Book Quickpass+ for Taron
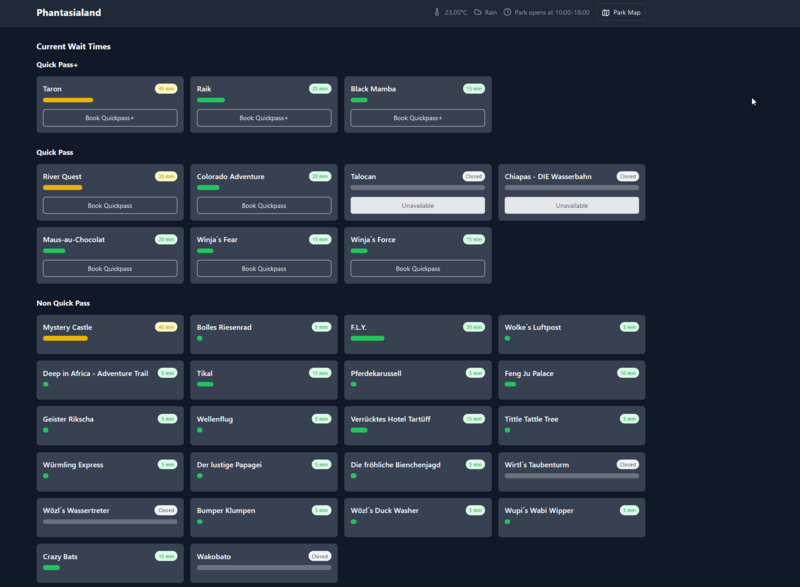This screenshot has height=587, width=800. click(110, 118)
